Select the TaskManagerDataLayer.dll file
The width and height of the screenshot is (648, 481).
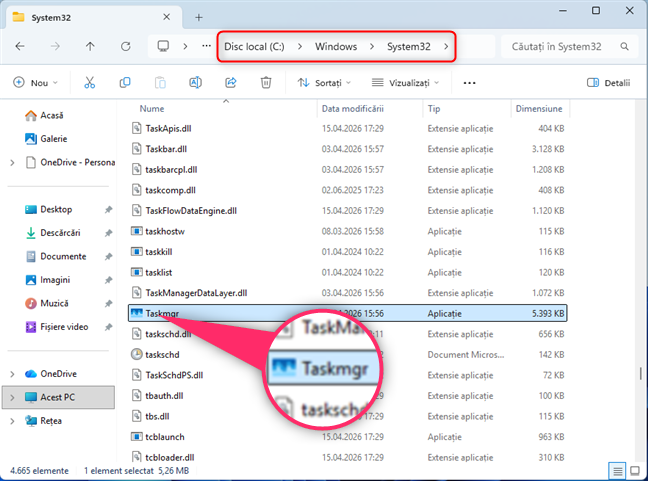pos(196,293)
